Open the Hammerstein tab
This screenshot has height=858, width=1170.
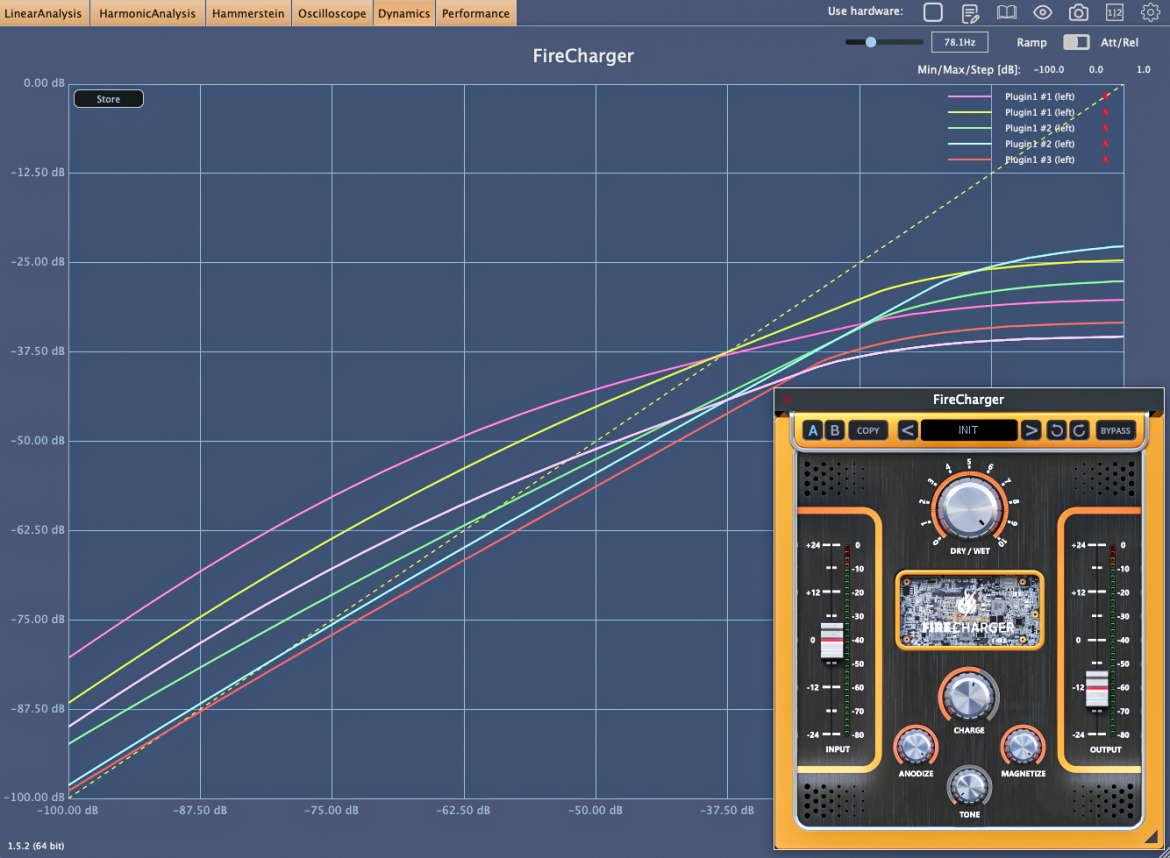tap(248, 13)
